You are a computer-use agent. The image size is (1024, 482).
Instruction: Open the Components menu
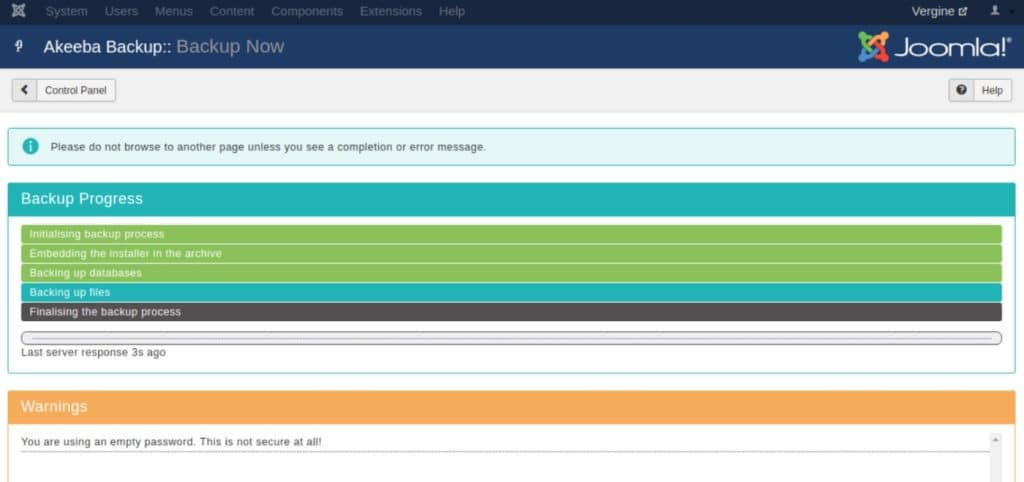tap(307, 11)
